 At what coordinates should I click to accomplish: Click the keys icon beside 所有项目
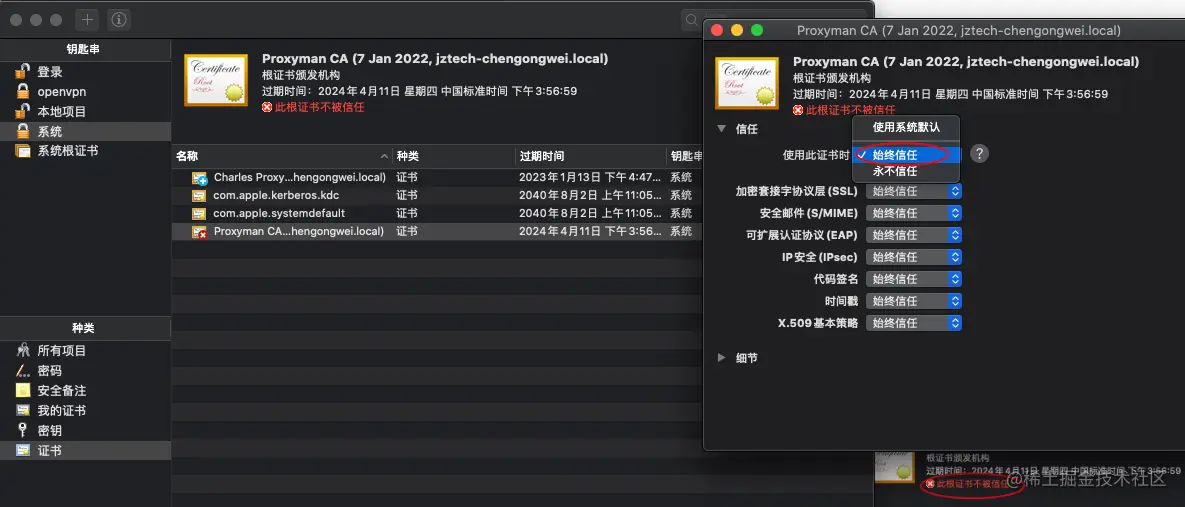click(23, 351)
